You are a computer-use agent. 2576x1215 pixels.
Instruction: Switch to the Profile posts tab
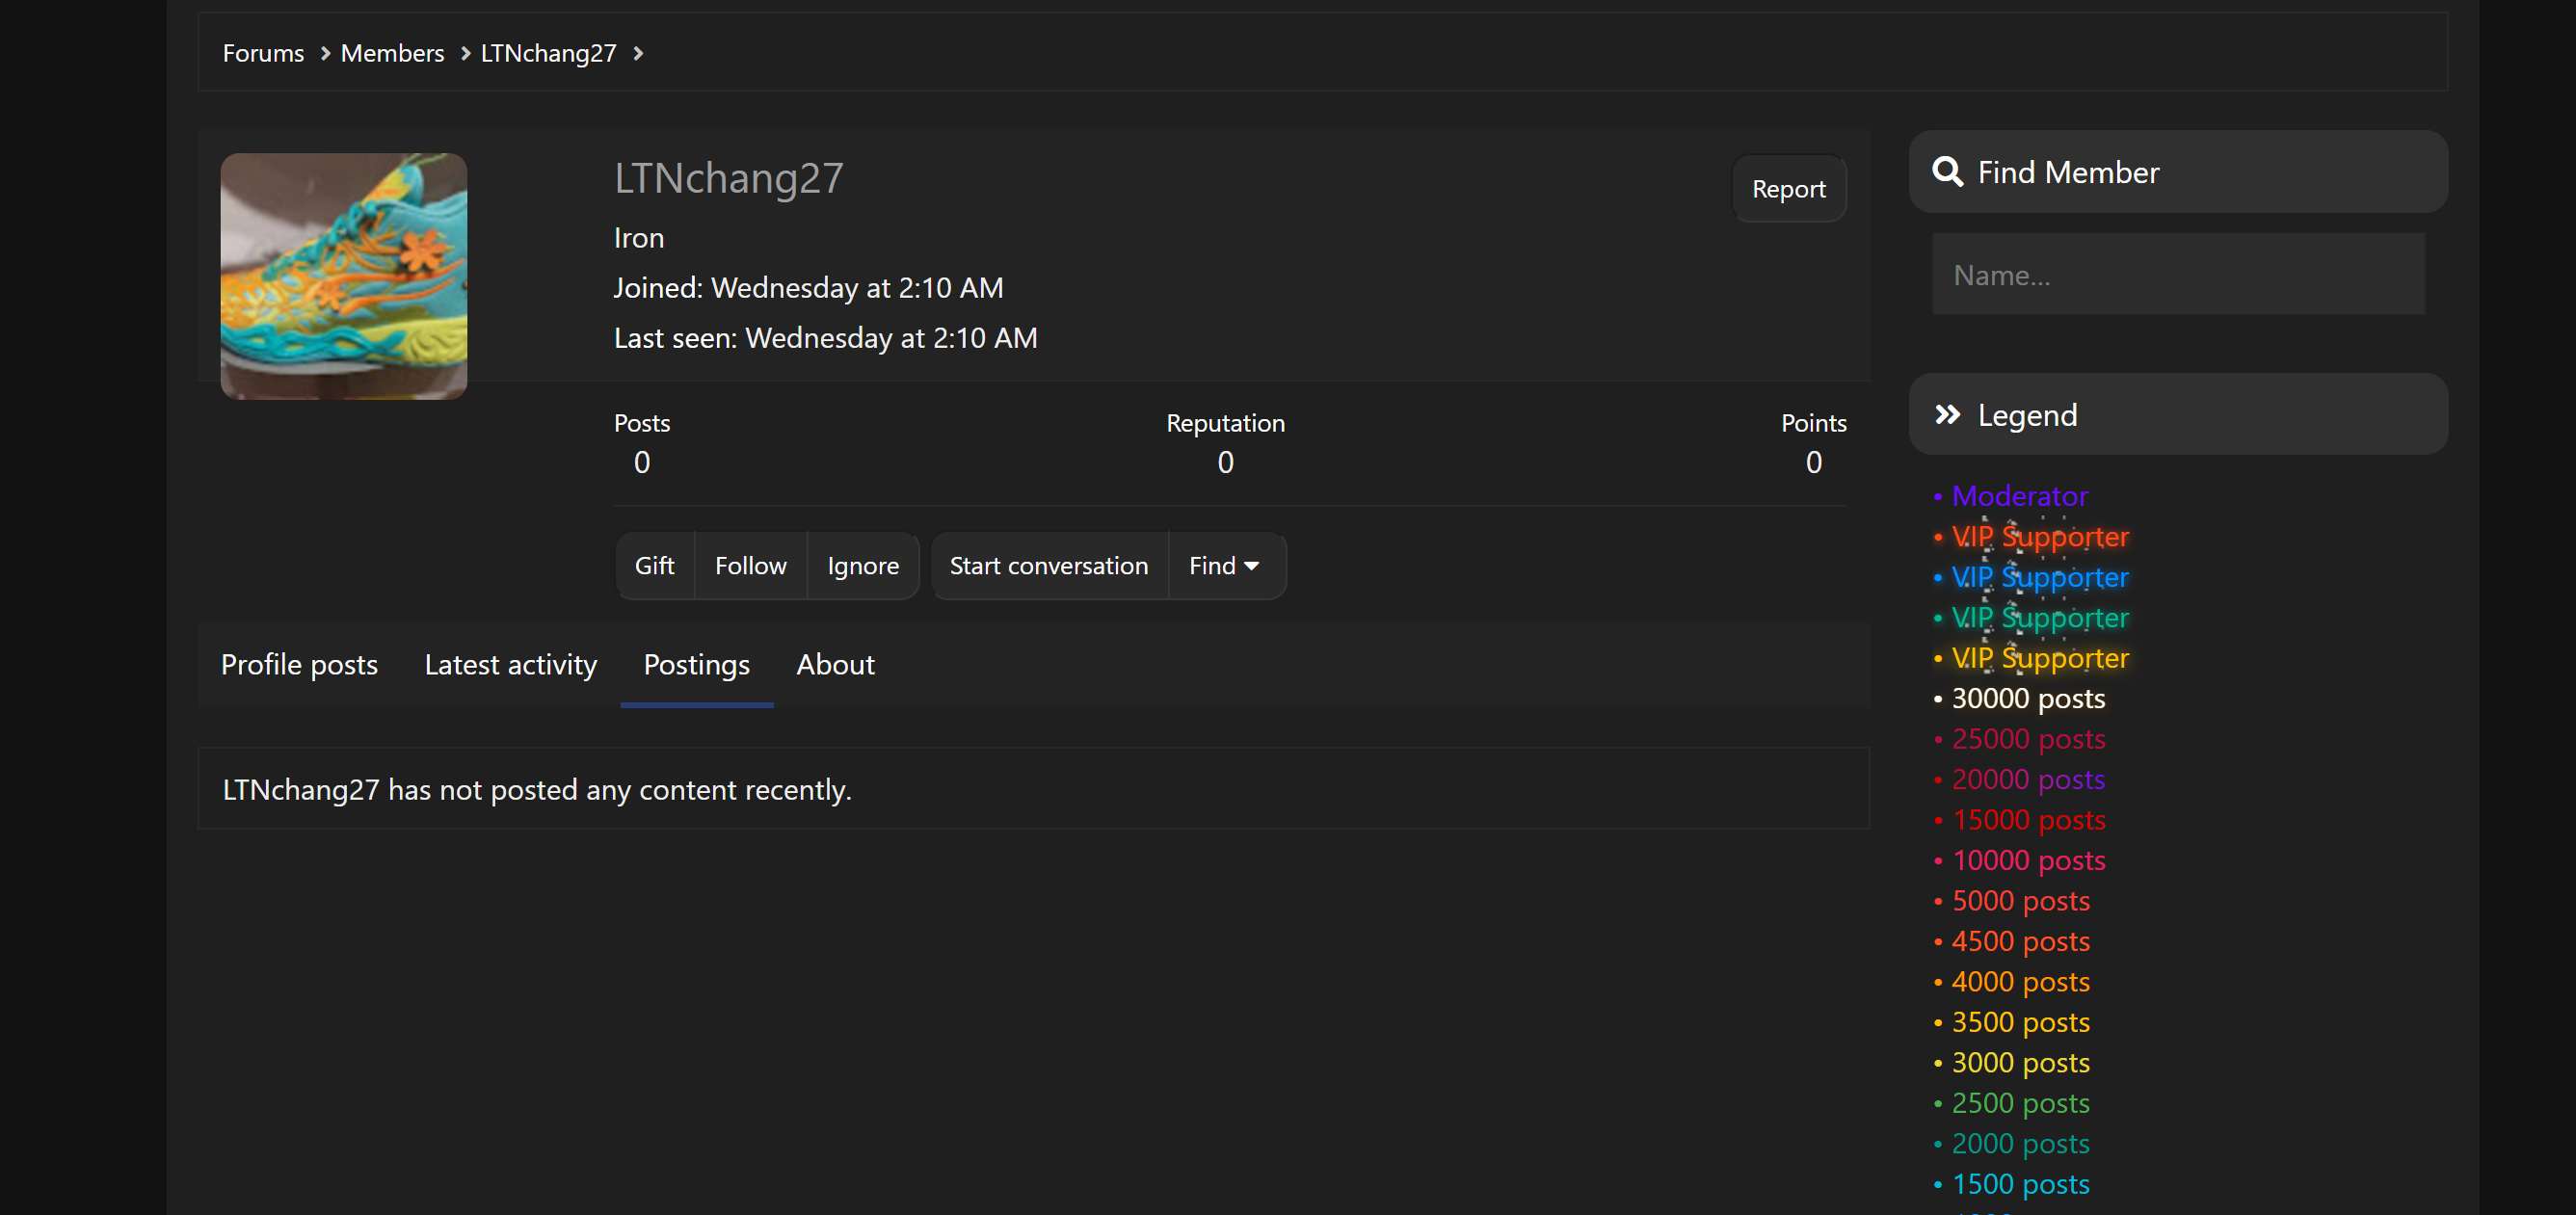click(x=299, y=665)
